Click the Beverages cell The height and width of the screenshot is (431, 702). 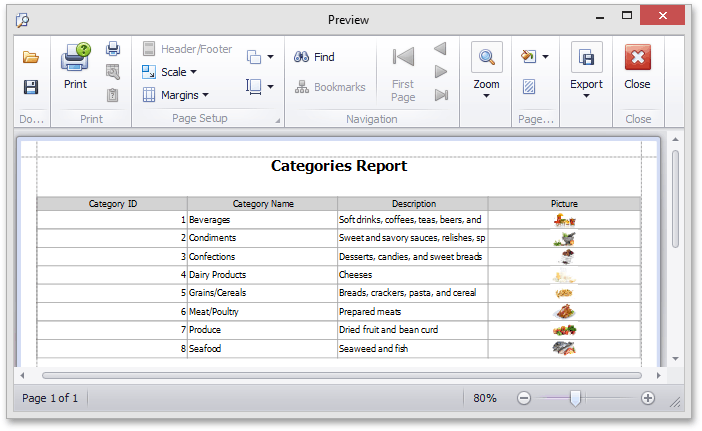click(x=262, y=220)
